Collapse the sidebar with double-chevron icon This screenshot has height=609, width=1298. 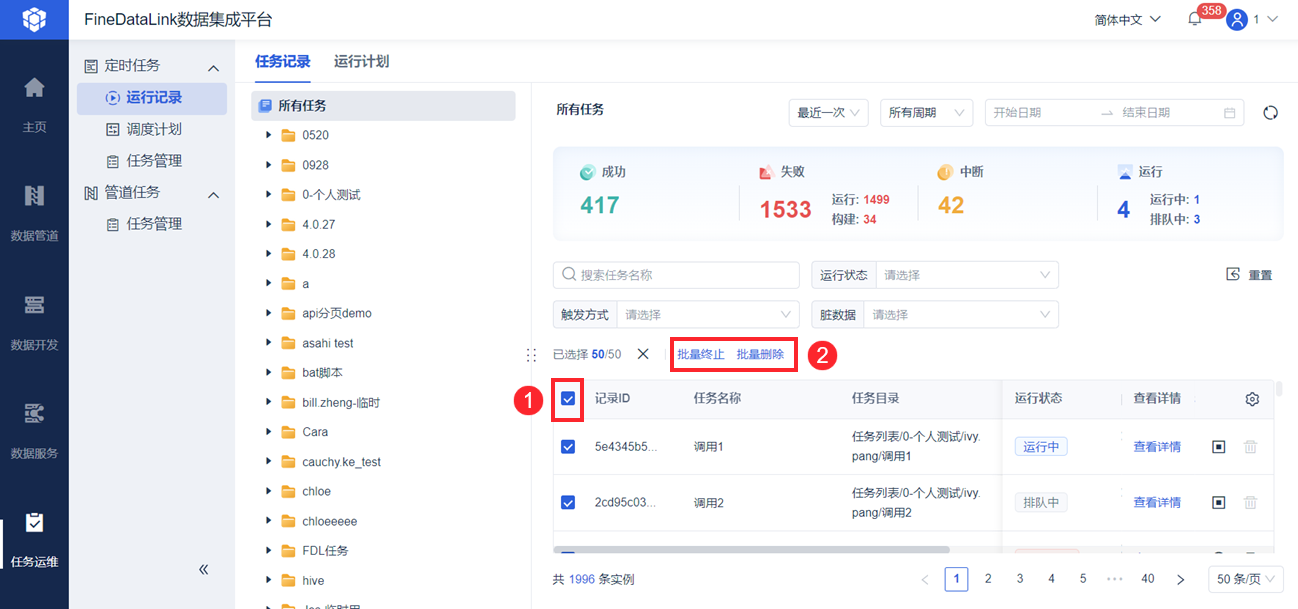tap(203, 569)
